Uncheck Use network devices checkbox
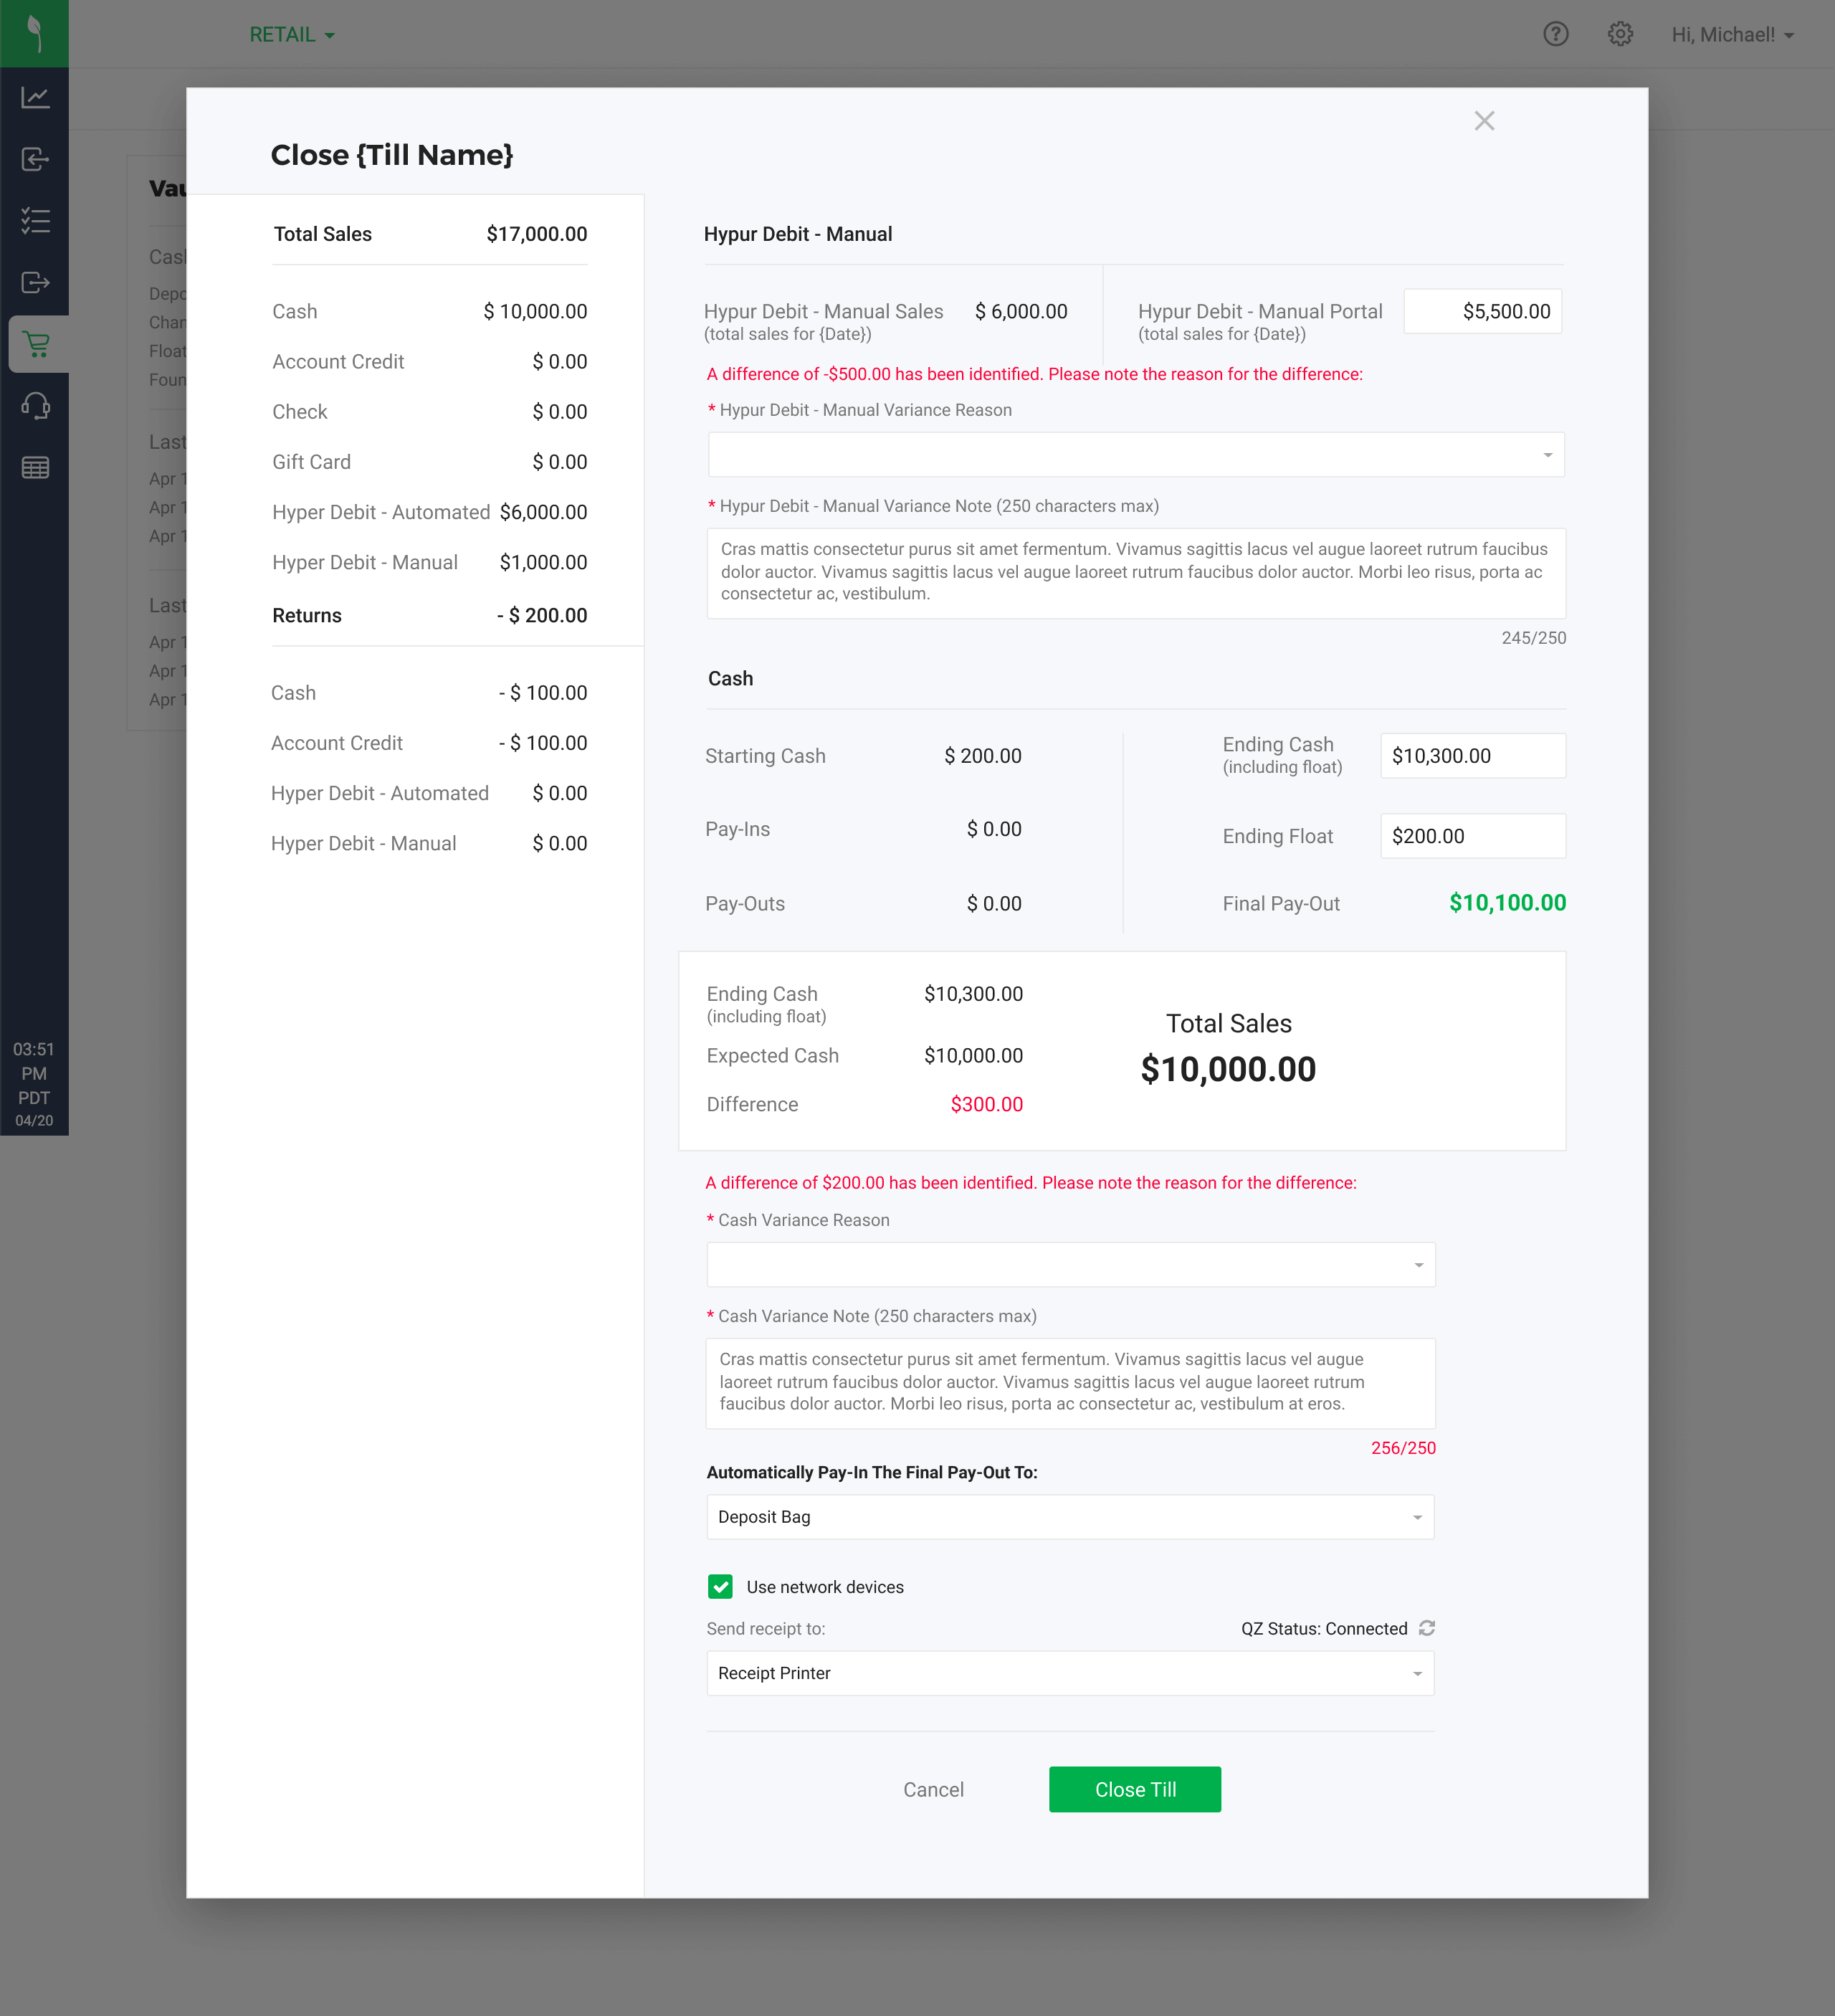Screen dimensions: 1835x2016 [x=720, y=1587]
